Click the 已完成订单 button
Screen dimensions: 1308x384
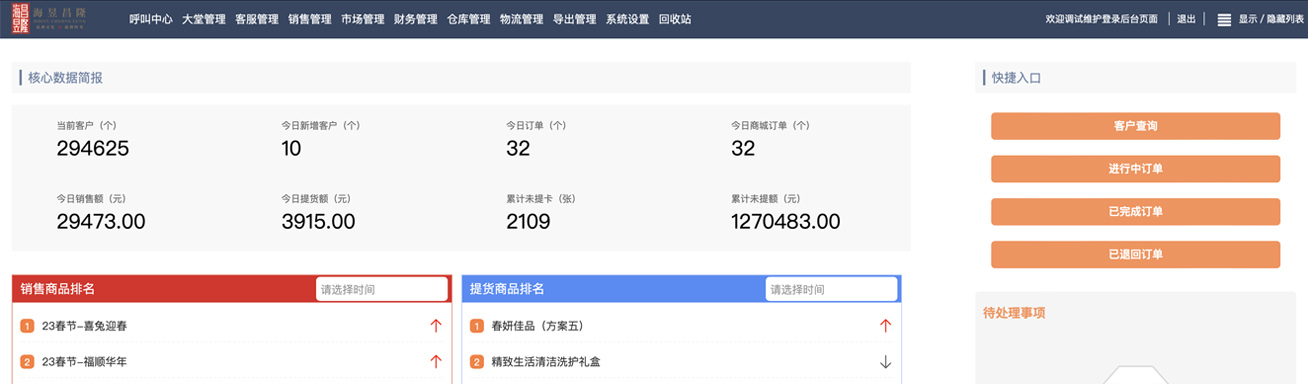[x=1135, y=212]
